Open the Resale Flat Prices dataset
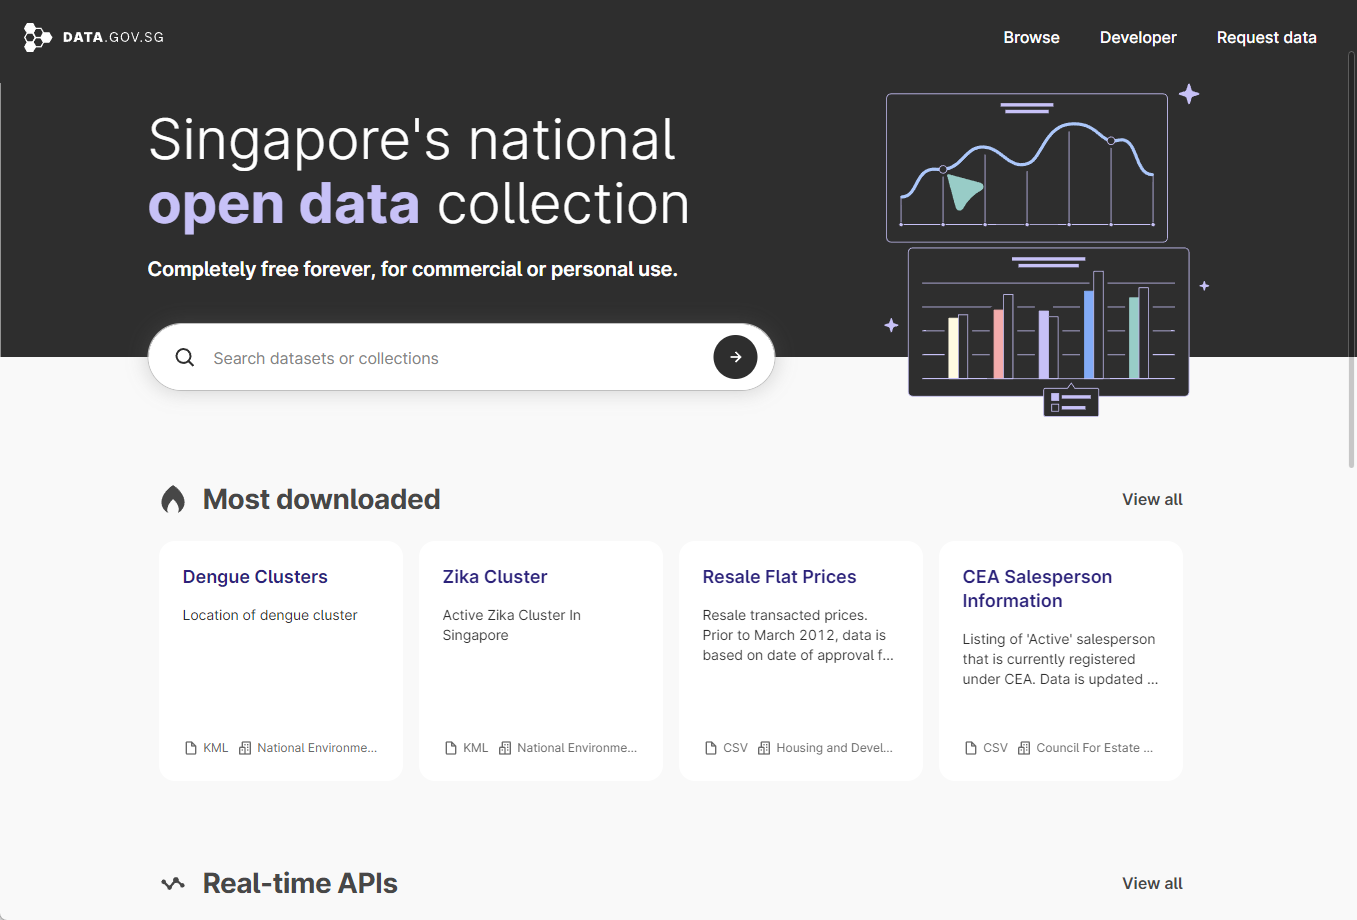The width and height of the screenshot is (1357, 920). [779, 577]
